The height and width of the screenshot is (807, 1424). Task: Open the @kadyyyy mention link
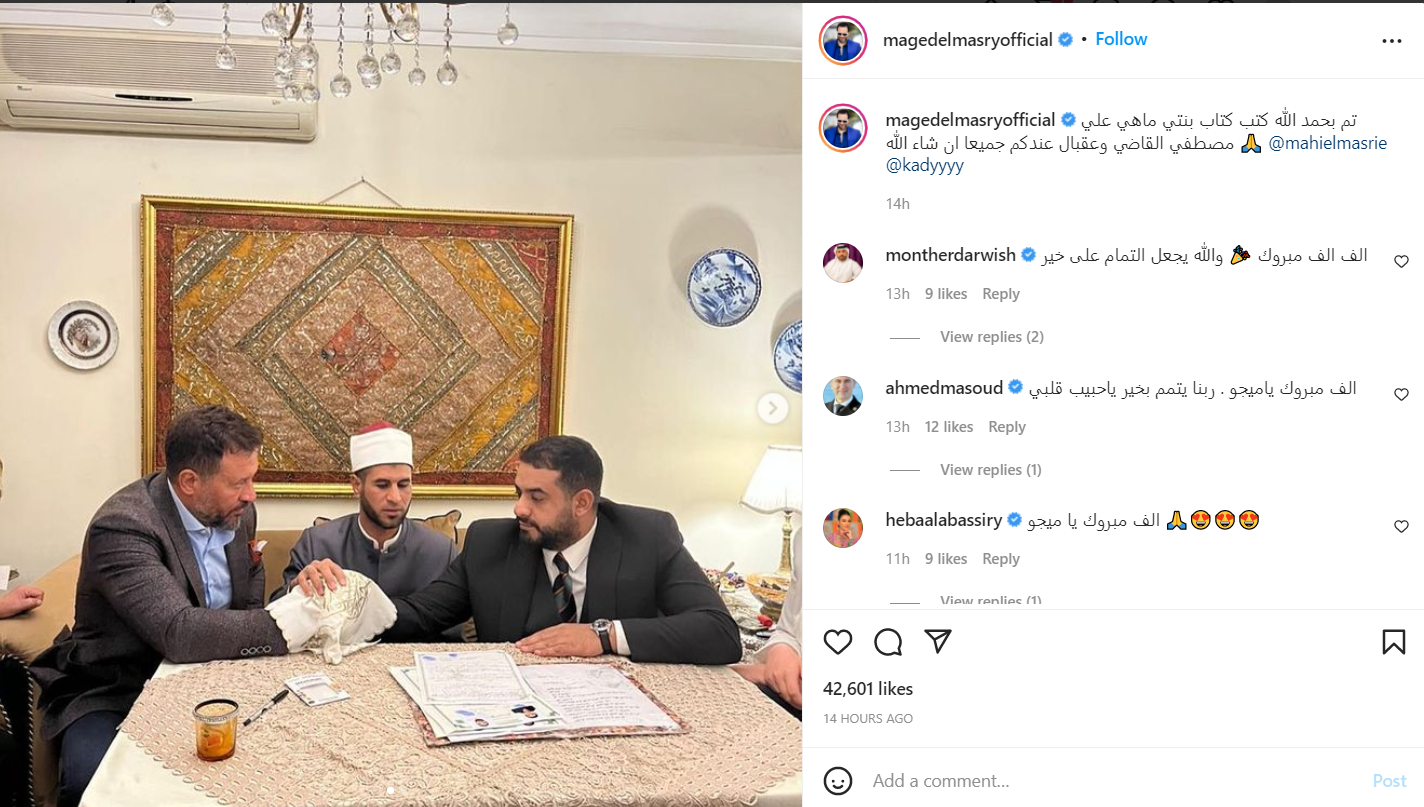click(925, 166)
